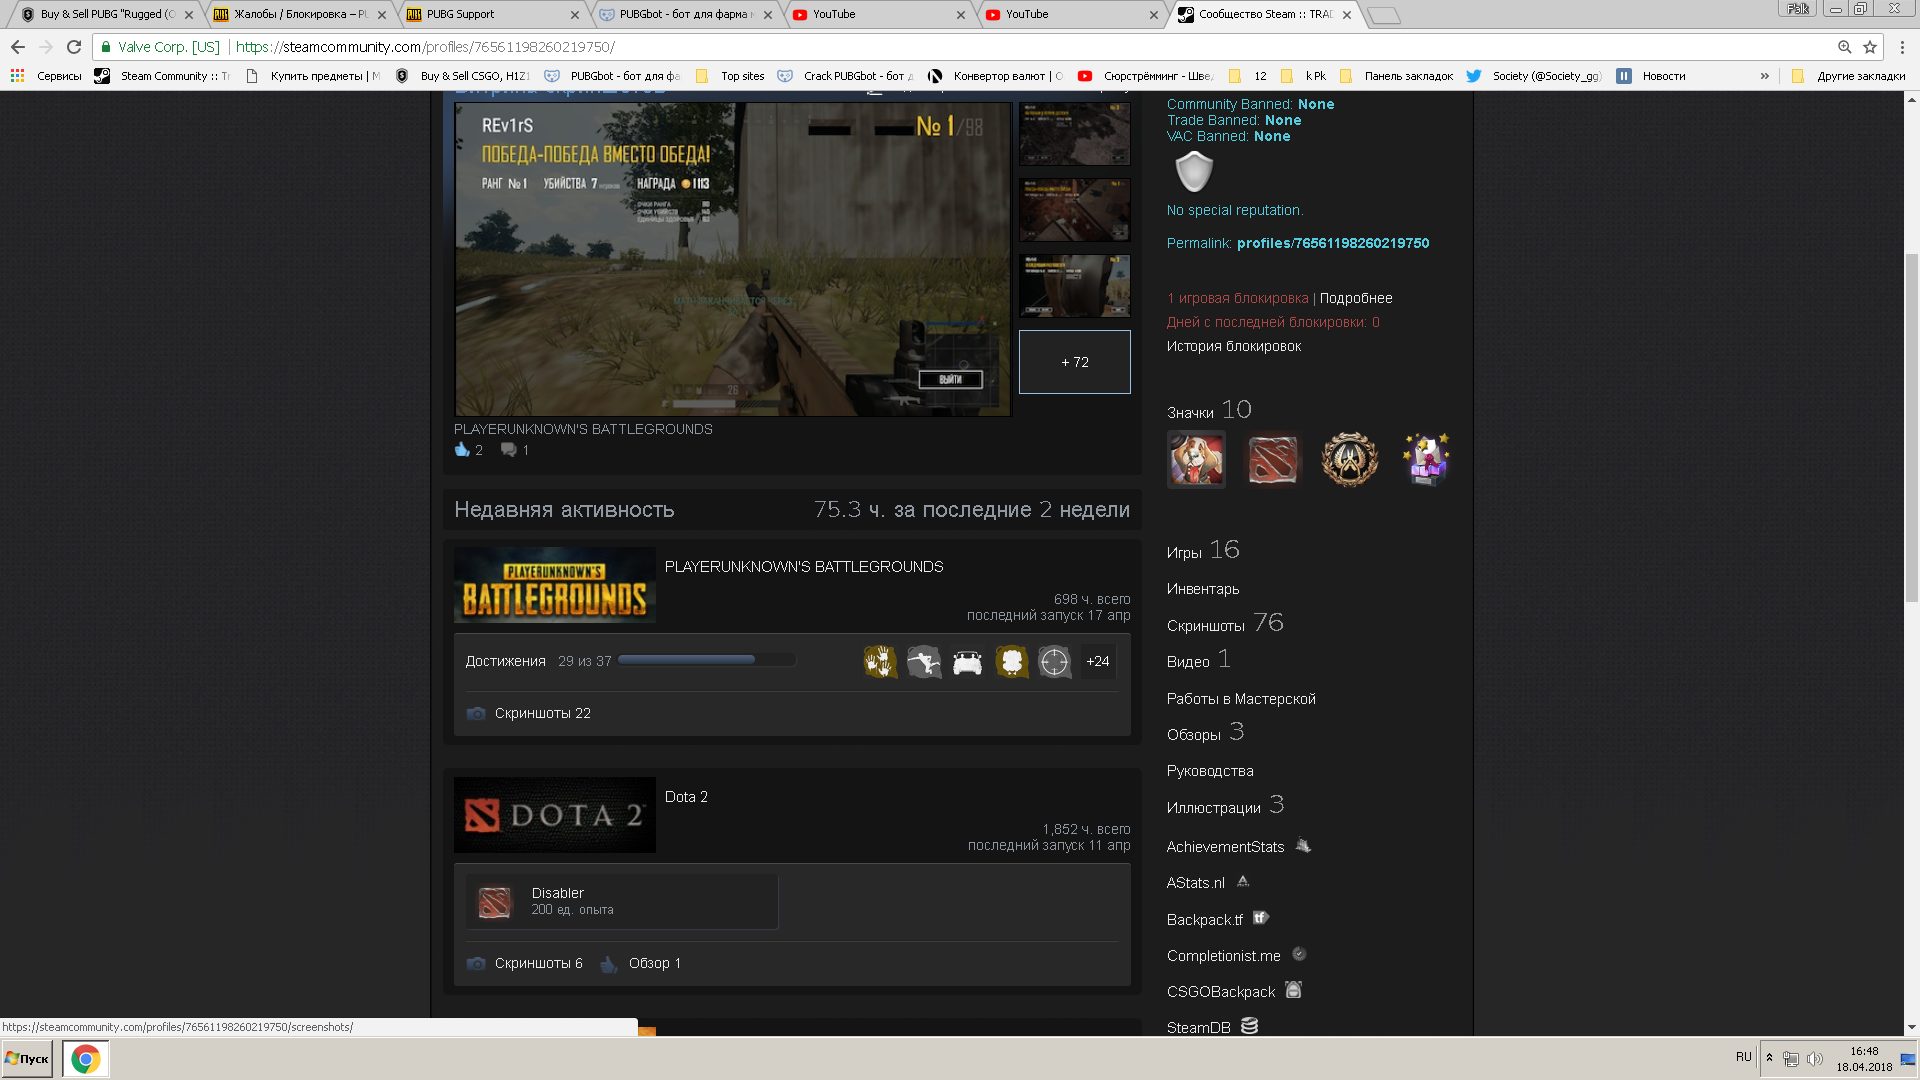Click the browser back arrow

[x=18, y=47]
